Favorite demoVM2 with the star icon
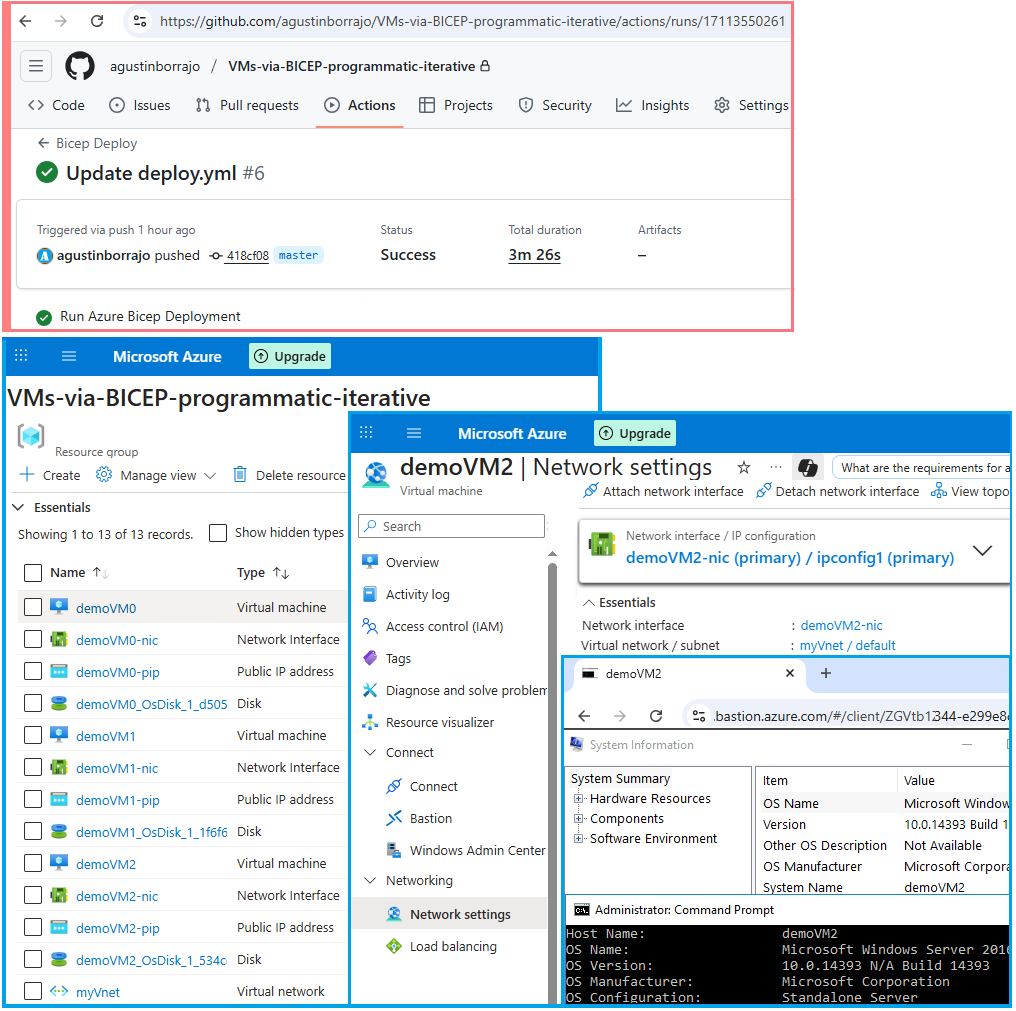 (x=744, y=467)
